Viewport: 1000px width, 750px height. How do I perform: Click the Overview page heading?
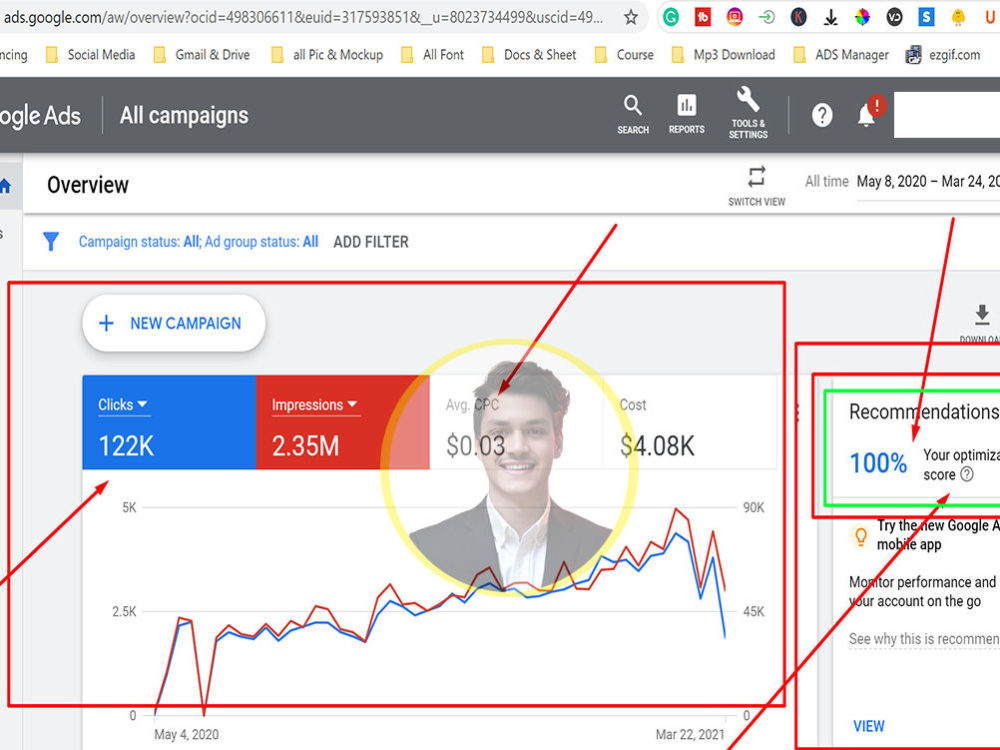point(88,185)
